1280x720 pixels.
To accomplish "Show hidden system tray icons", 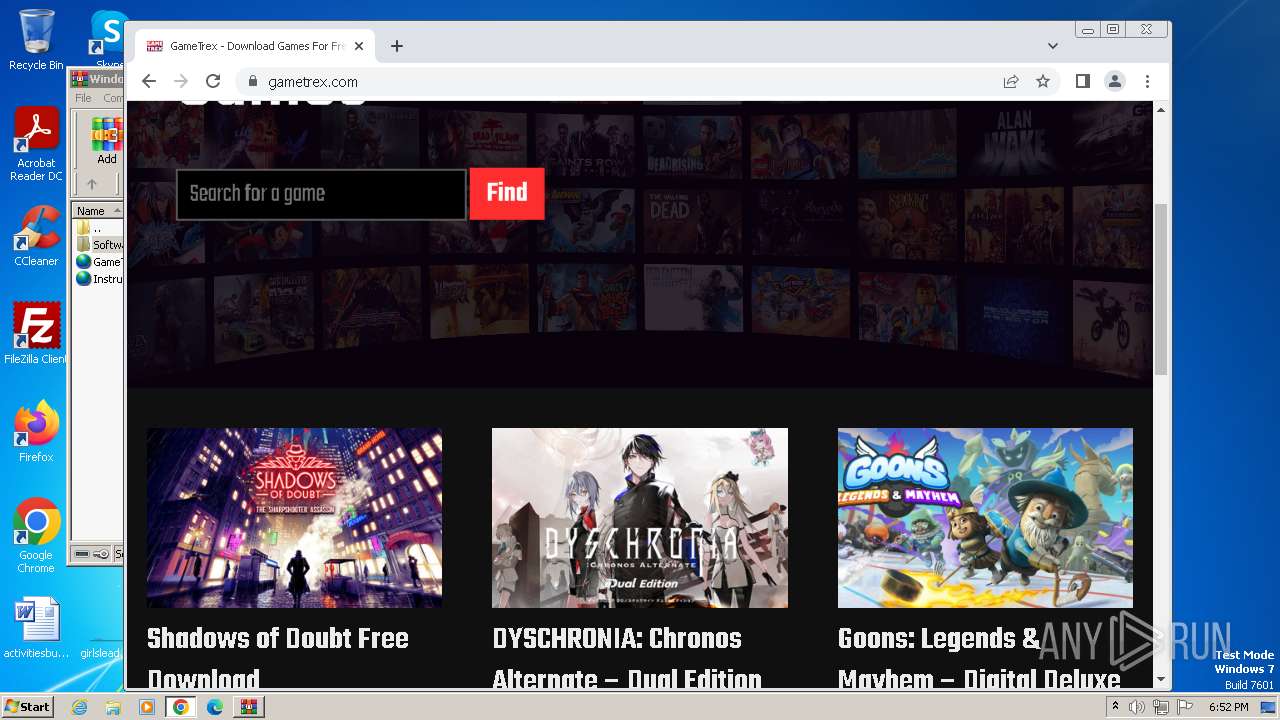I will click(1116, 707).
